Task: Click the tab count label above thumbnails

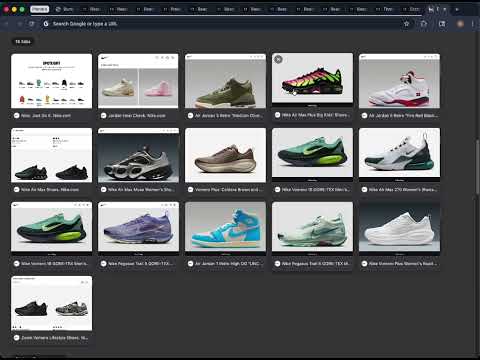Action: 23,42
